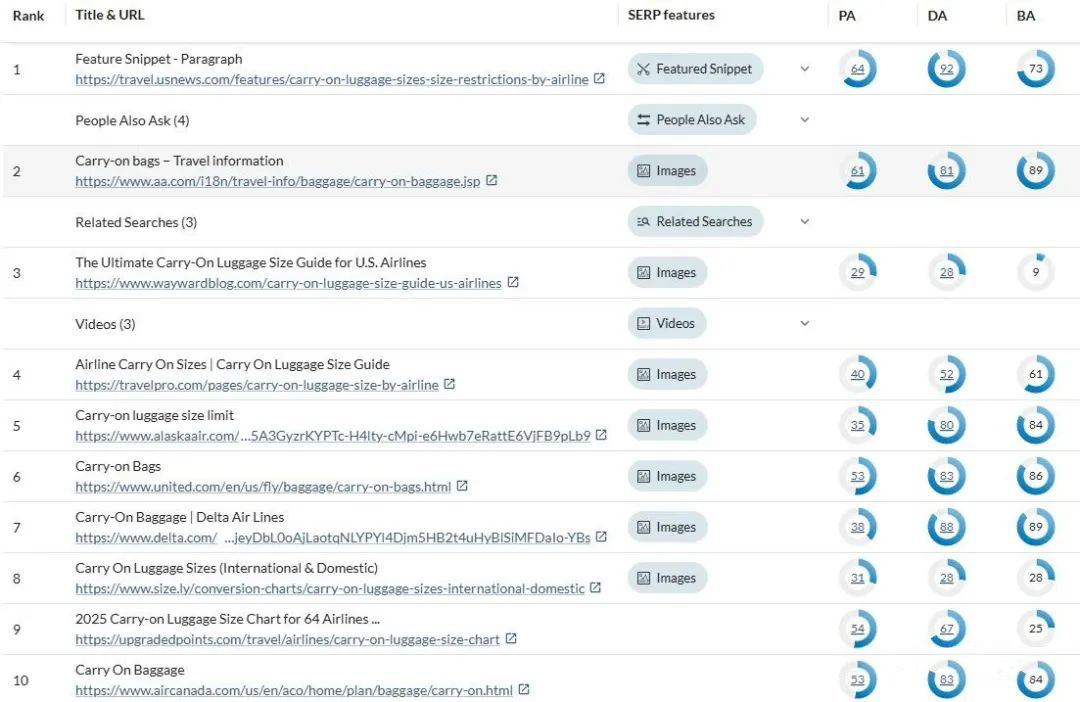Click the Images badge on the aa.com result

pos(667,170)
